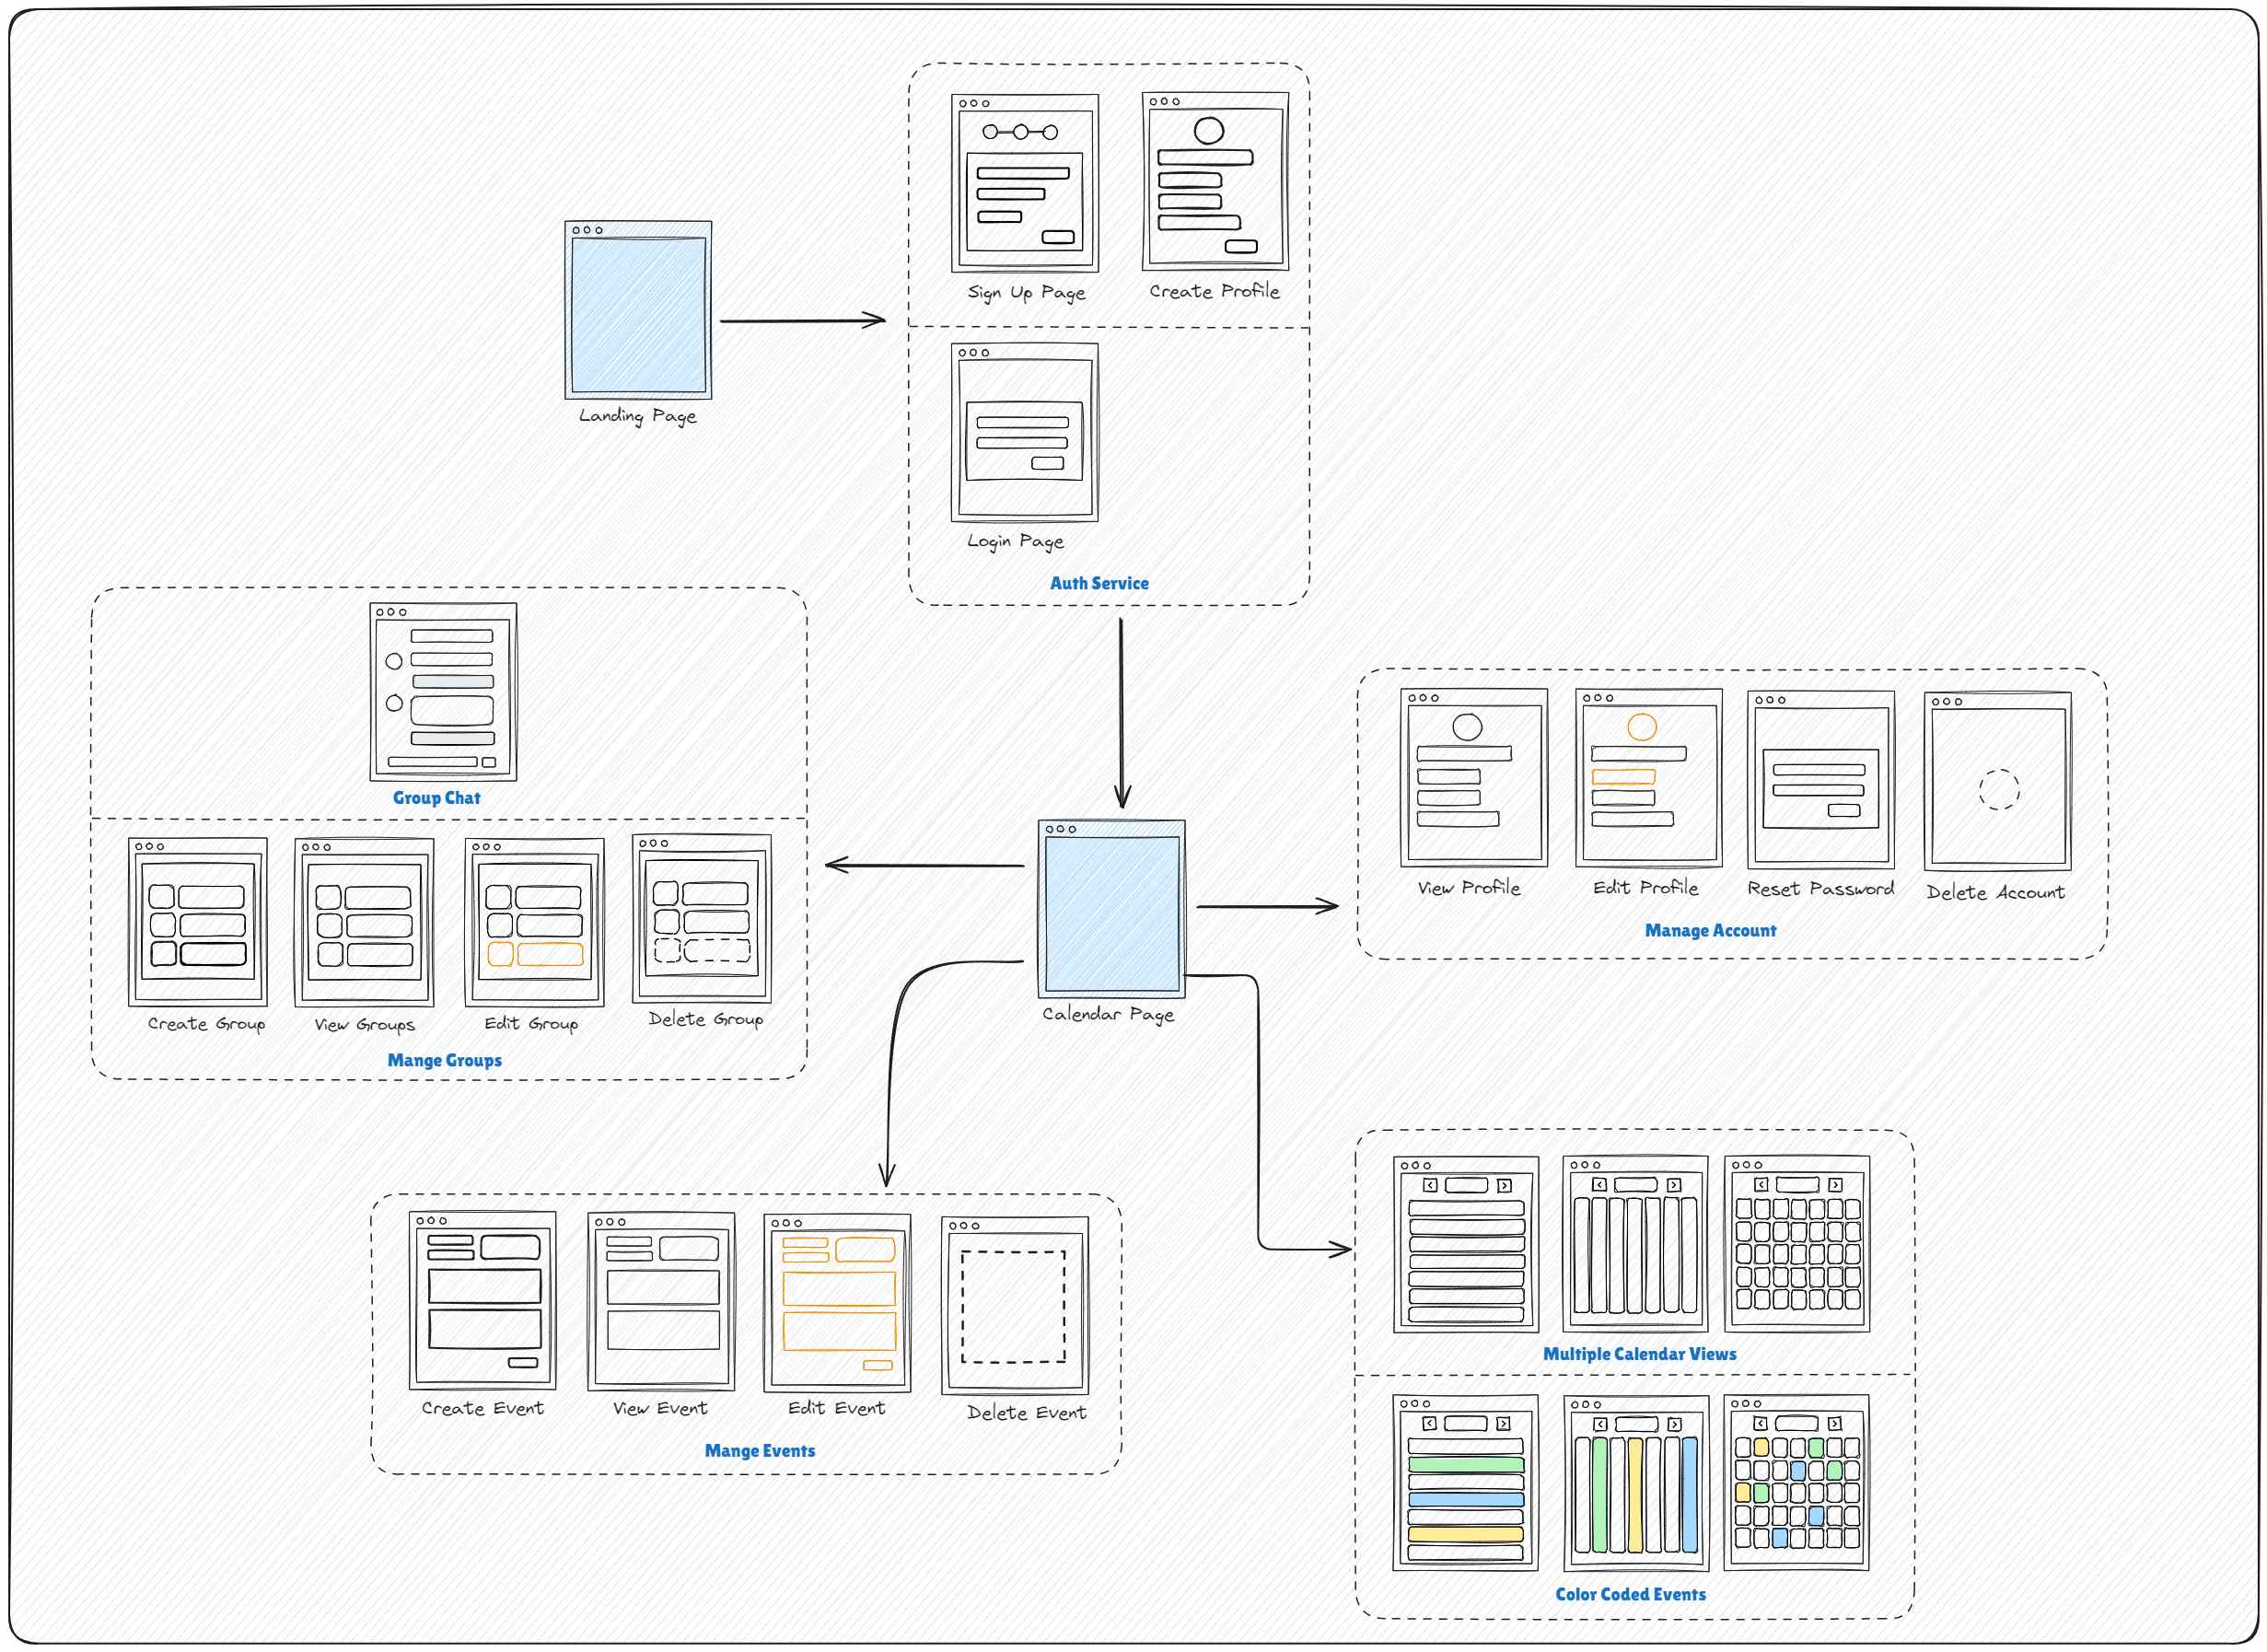Select the Create Group wireframe
The width and height of the screenshot is (2267, 1652).
point(198,922)
